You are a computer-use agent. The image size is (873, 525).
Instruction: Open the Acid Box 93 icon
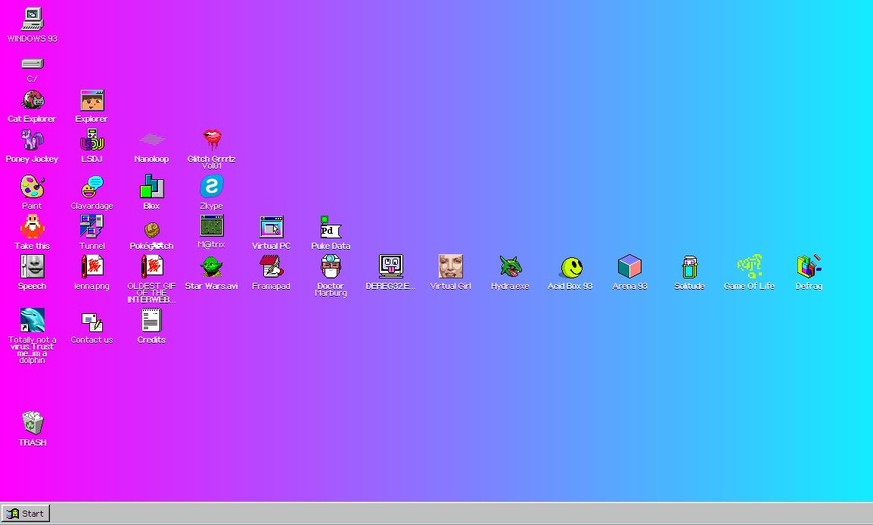(570, 267)
